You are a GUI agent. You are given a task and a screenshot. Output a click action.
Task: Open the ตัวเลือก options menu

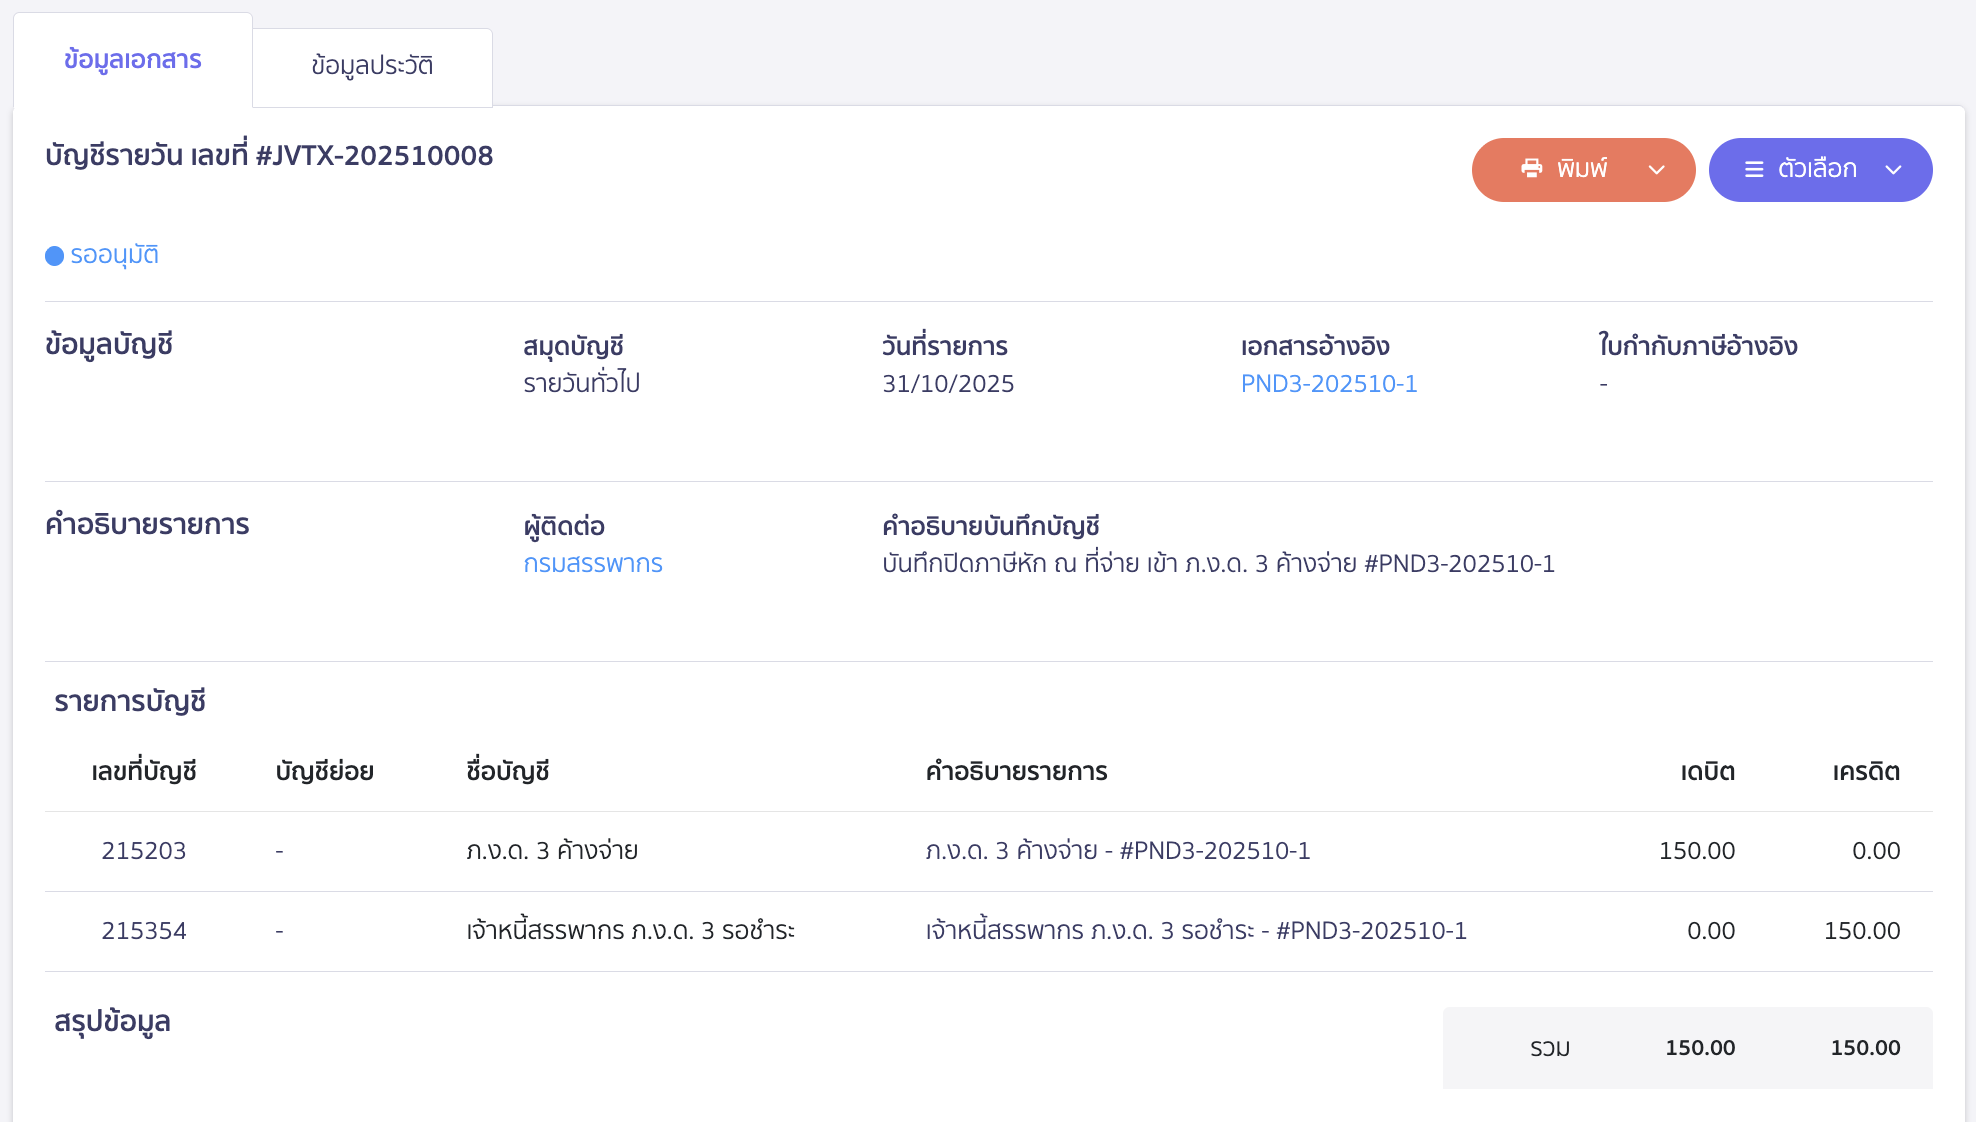1820,170
